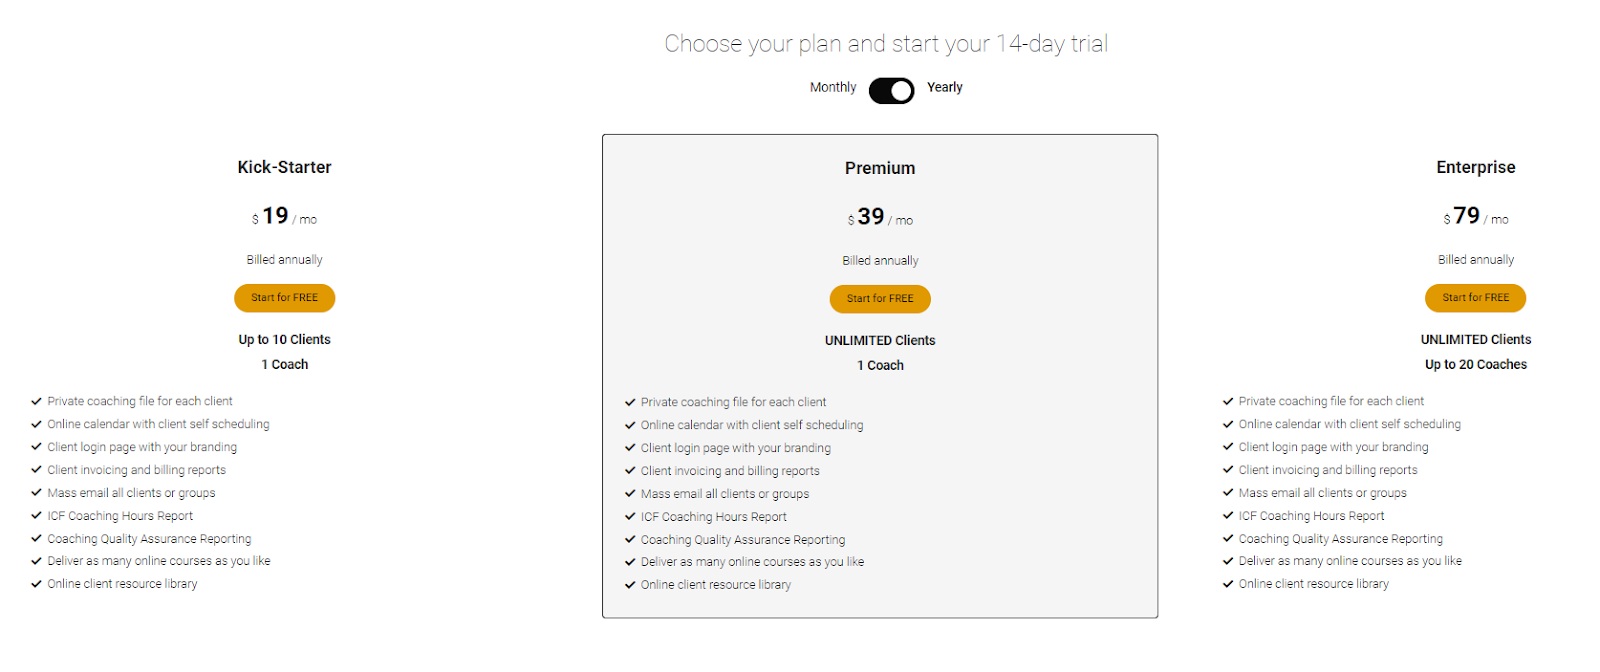The width and height of the screenshot is (1600, 672).
Task: Click checkmark beside Enterprise Online client resource library
Action: pos(1228,584)
